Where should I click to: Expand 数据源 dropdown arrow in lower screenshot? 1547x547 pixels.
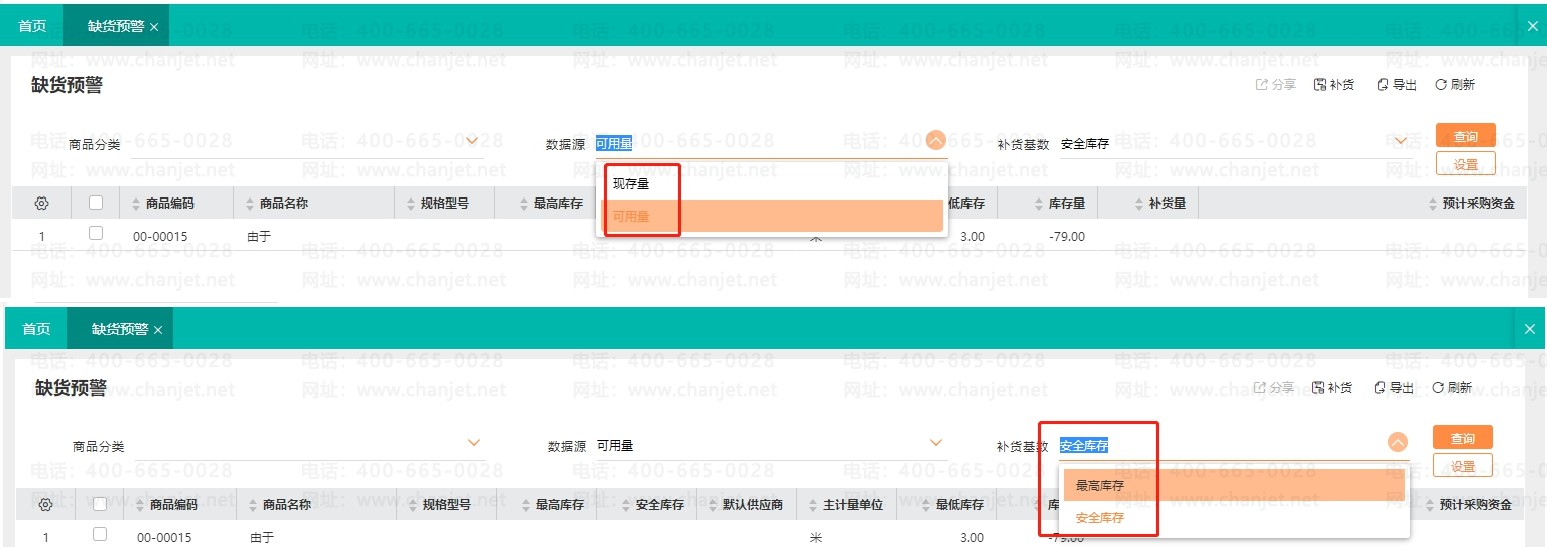pyautogui.click(x=936, y=442)
